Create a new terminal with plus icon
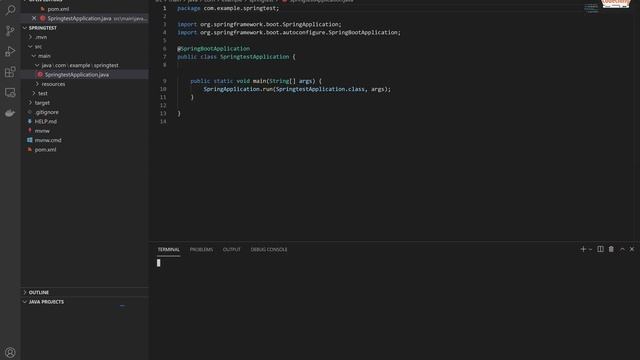 pos(583,249)
